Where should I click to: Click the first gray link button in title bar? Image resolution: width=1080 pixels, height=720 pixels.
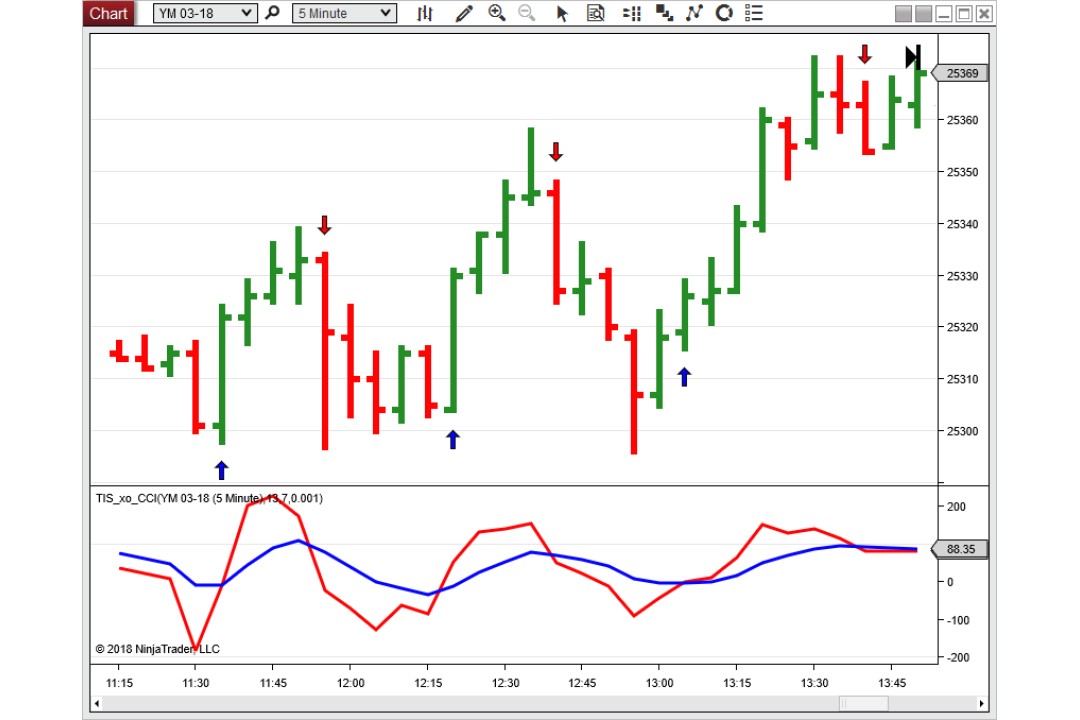click(x=903, y=14)
